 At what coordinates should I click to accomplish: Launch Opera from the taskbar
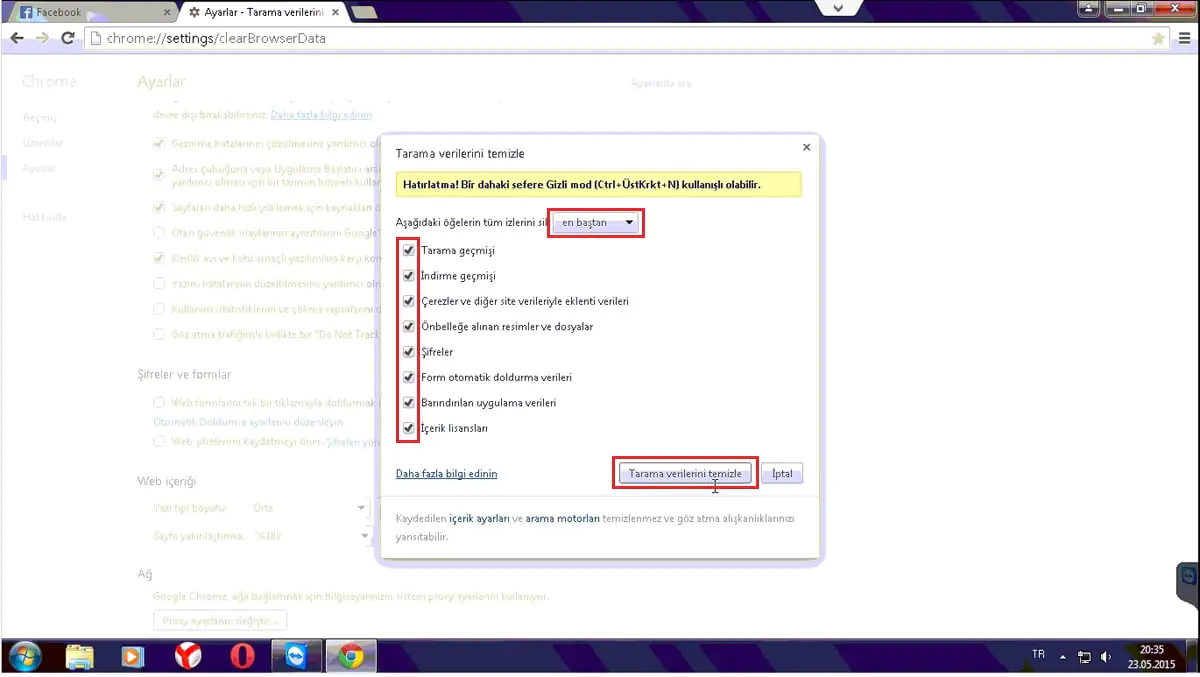click(x=242, y=657)
